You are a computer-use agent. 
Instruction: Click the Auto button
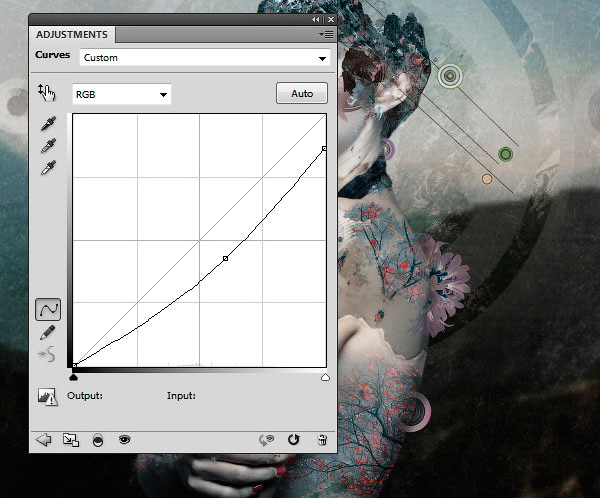pos(302,93)
